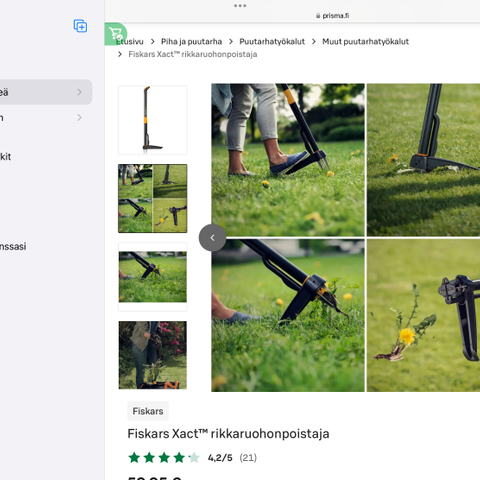Viewport: 480px width, 480px height.
Task: Open the three-dot multitasking menu
Action: [x=240, y=6]
